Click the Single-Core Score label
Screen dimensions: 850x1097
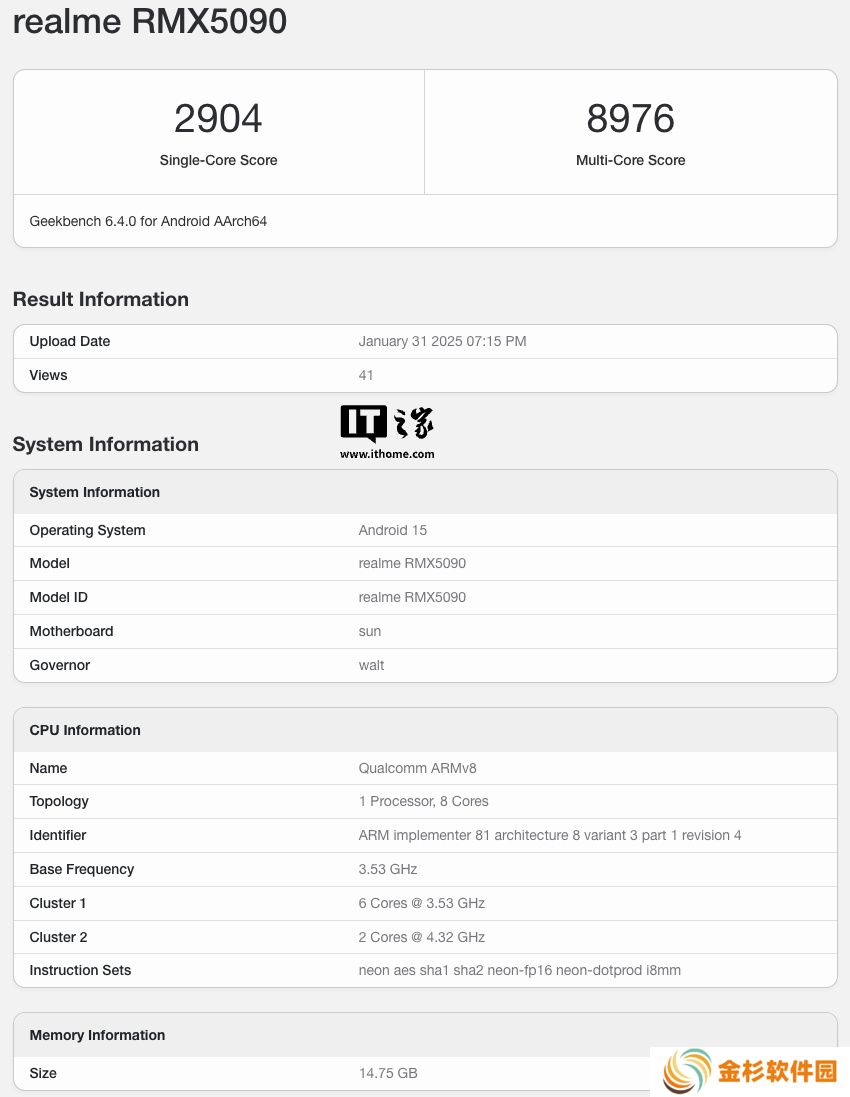tap(218, 160)
